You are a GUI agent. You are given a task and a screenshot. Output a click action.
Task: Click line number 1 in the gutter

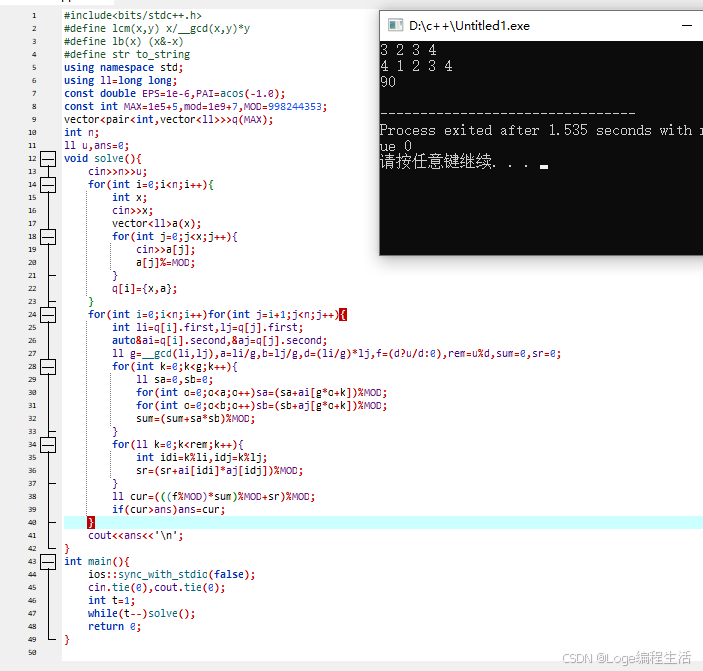[x=34, y=16]
